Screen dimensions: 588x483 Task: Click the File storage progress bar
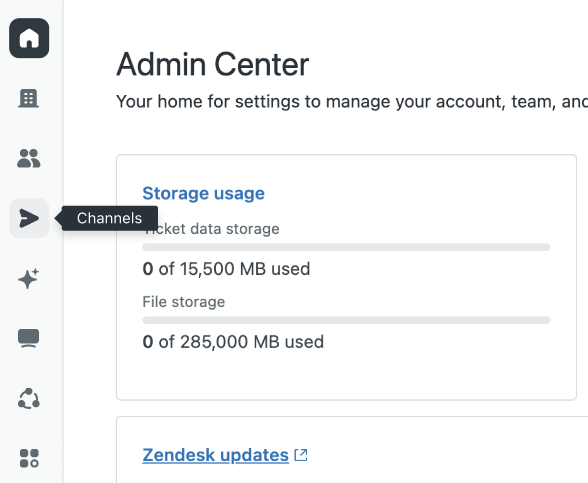(346, 320)
